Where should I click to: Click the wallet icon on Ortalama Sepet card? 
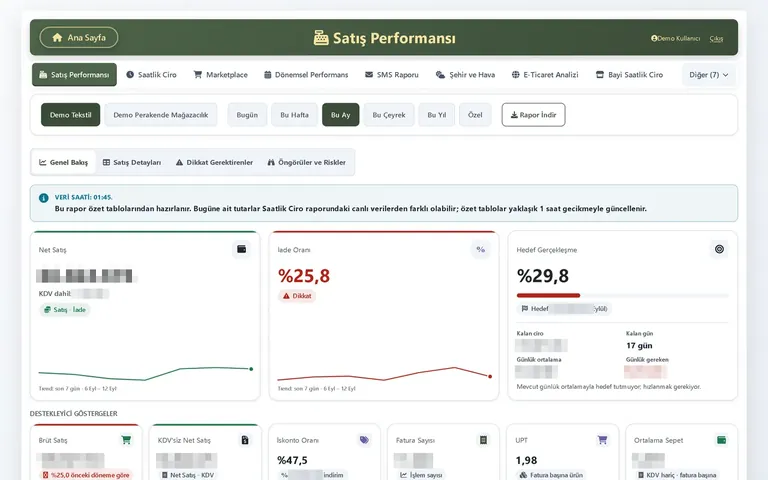tap(721, 440)
